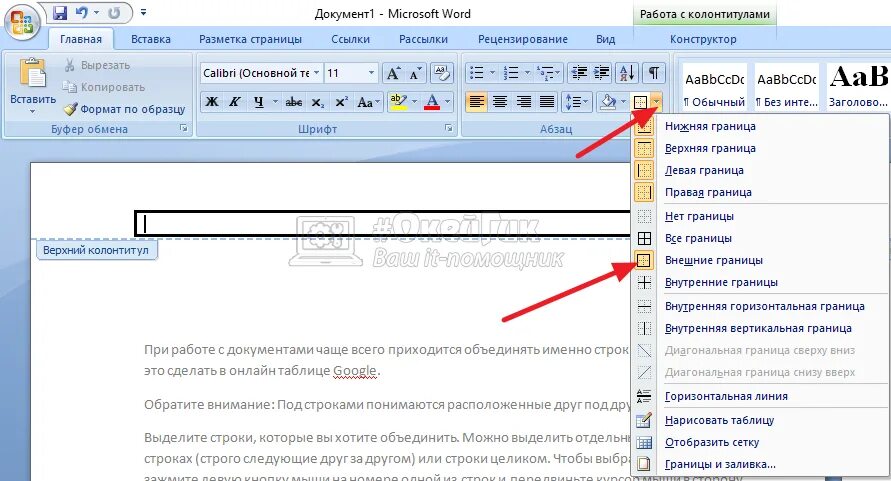Image resolution: width=891 pixels, height=481 pixels.
Task: Switch to Ссылки ribbon tab
Action: click(351, 39)
